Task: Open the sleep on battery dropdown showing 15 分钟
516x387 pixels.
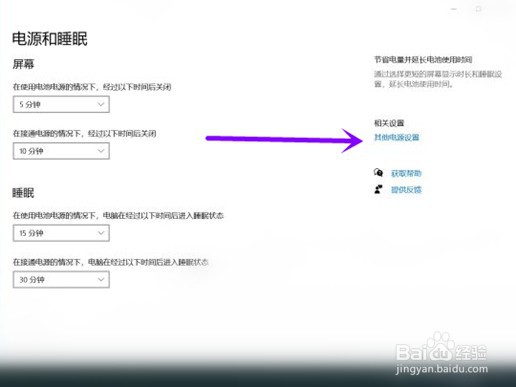Action: [61, 233]
